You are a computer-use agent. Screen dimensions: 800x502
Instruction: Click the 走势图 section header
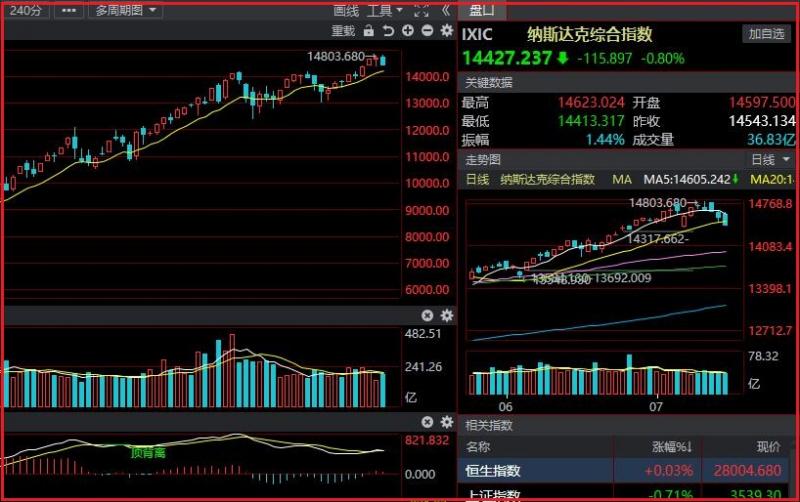pos(483,160)
